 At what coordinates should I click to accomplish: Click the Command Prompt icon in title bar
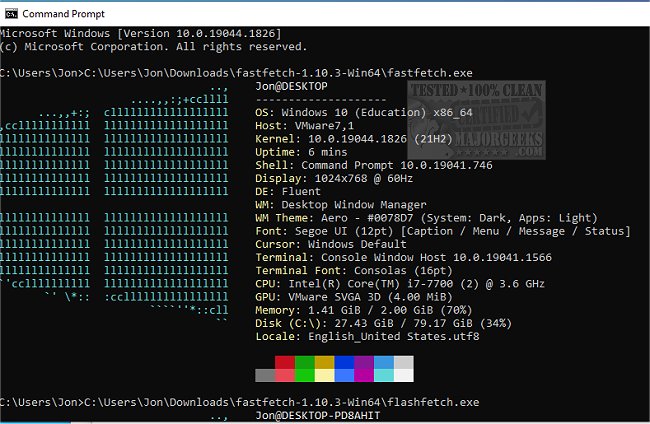[10, 14]
